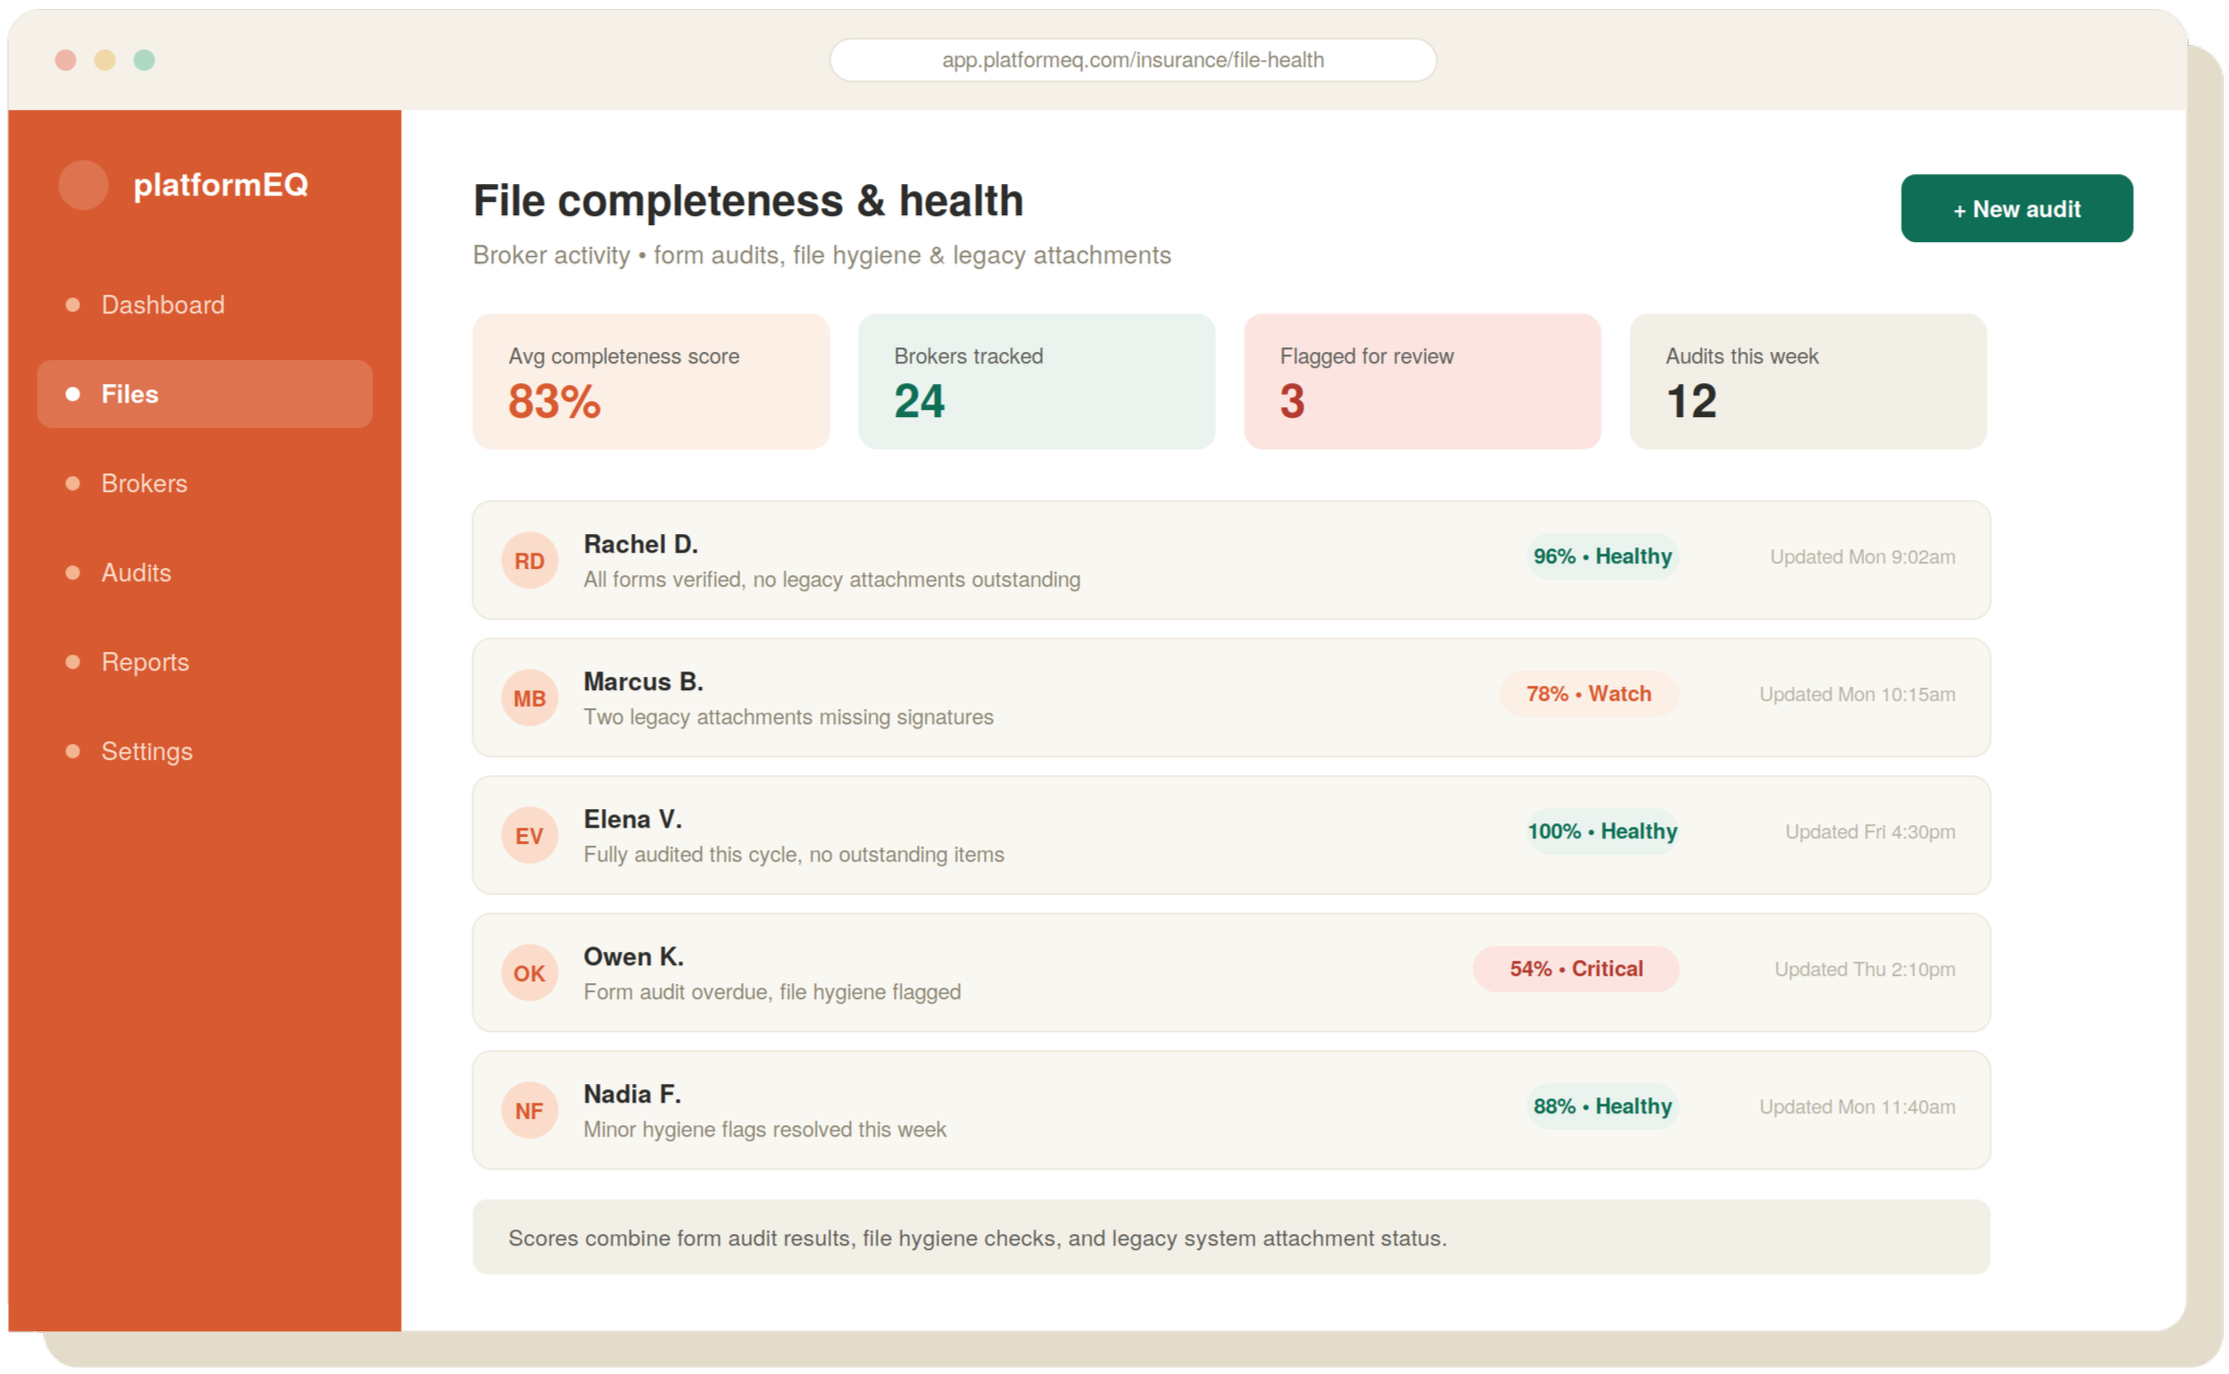Click the 78% Watch status badge
Viewport: 2229px width, 1374px height.
[1588, 694]
